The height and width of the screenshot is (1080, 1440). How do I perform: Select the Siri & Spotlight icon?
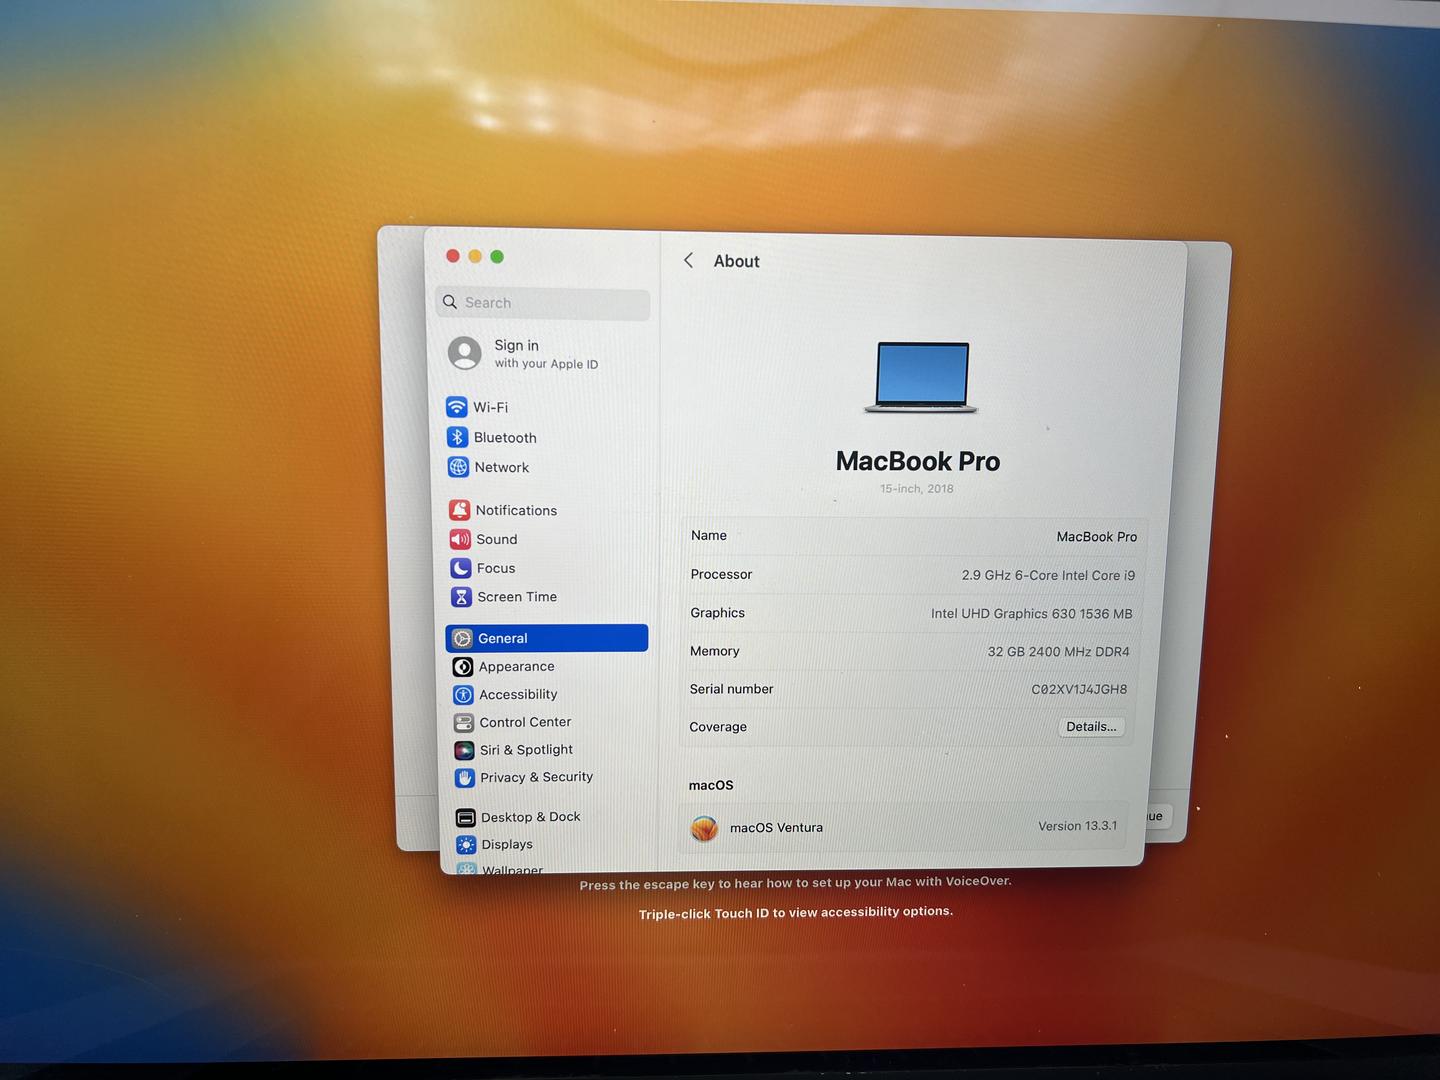464,750
